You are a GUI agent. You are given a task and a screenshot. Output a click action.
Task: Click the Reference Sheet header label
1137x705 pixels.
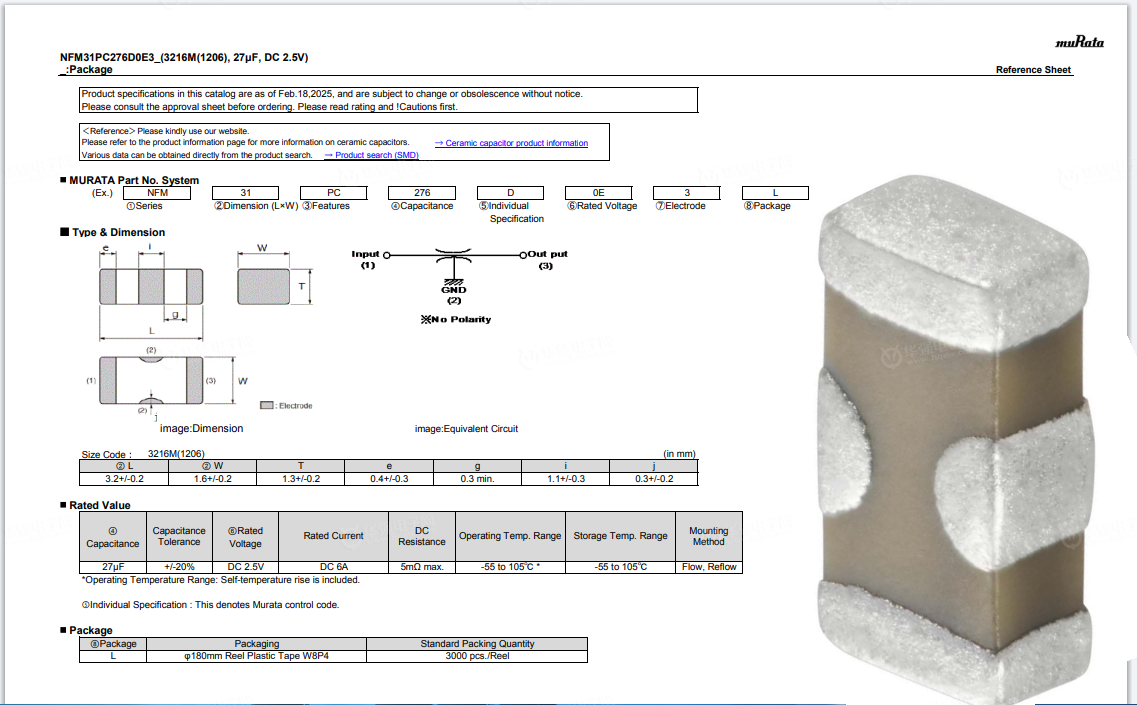tap(1033, 70)
